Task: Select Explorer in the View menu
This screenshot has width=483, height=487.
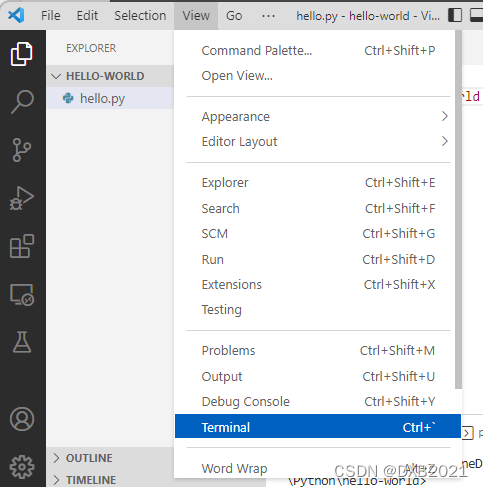Action: tap(318, 183)
